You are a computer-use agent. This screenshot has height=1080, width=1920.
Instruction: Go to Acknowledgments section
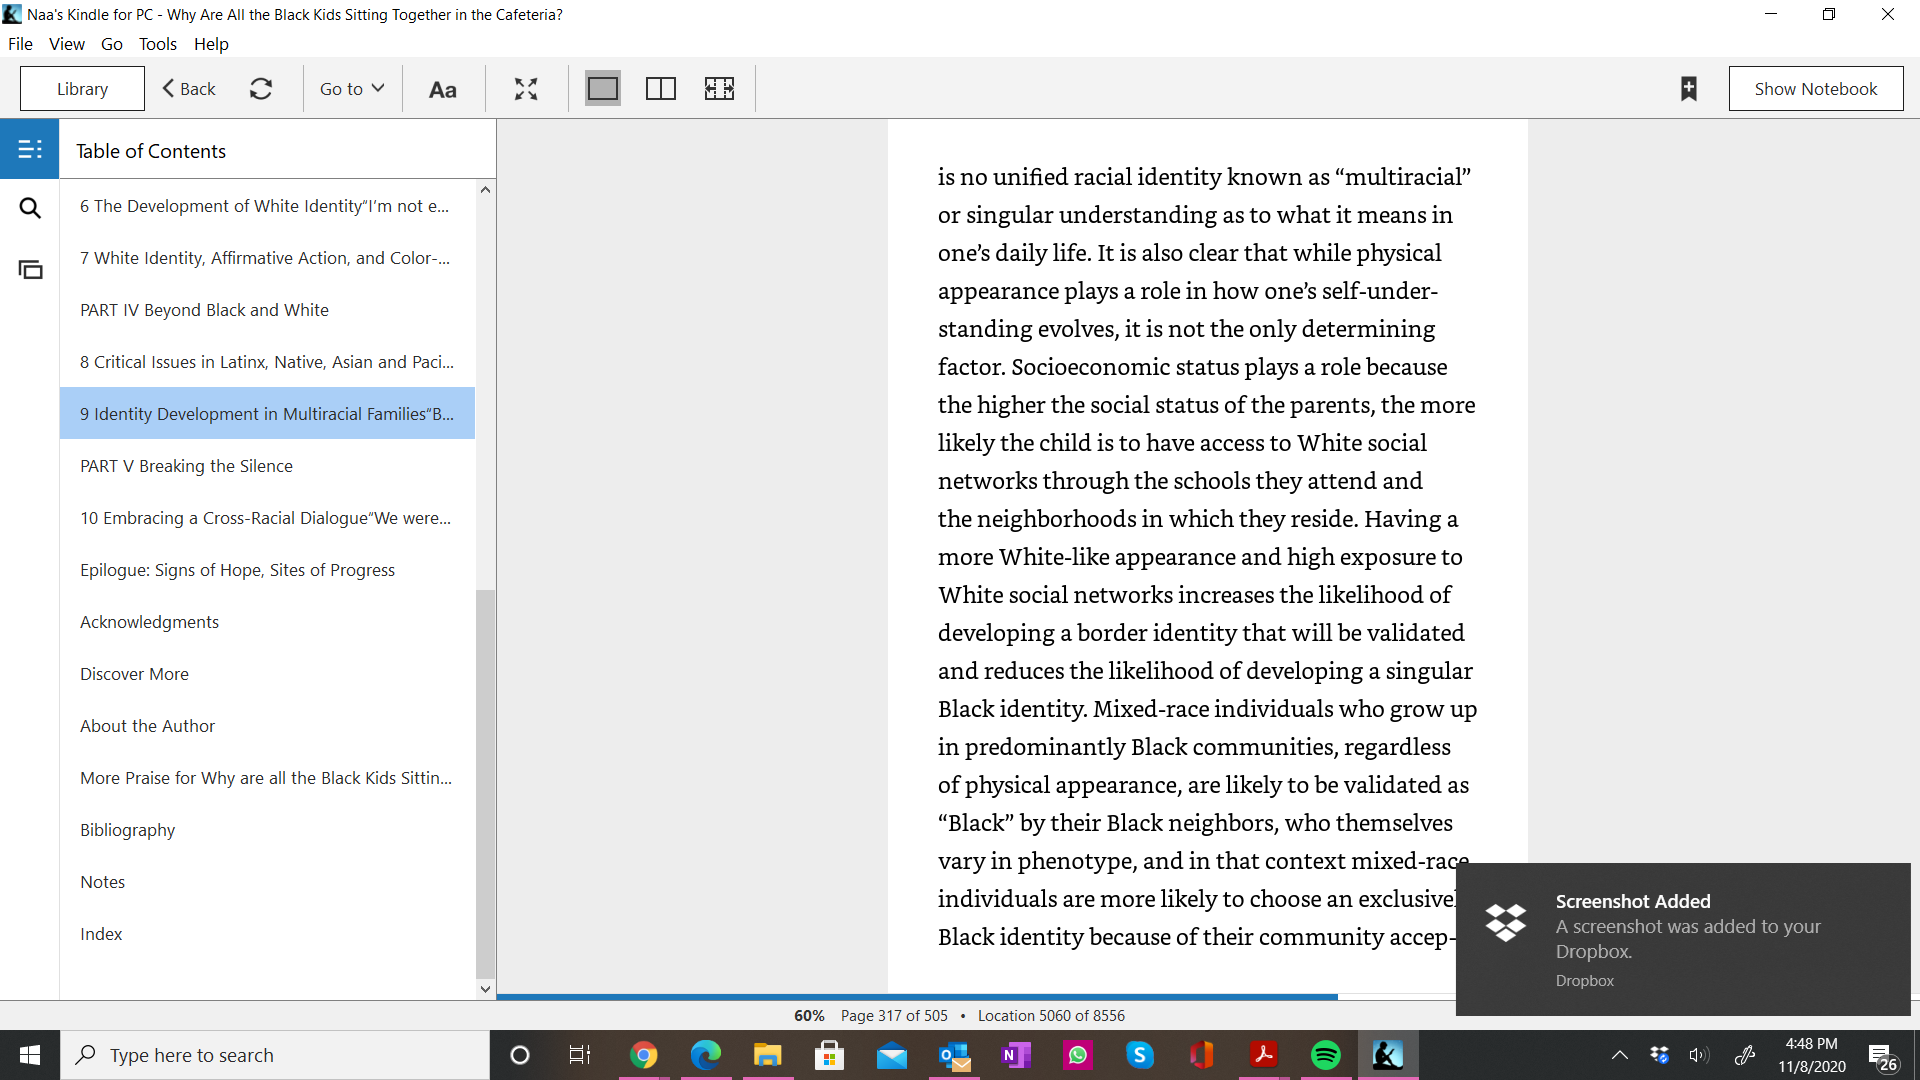point(267,622)
